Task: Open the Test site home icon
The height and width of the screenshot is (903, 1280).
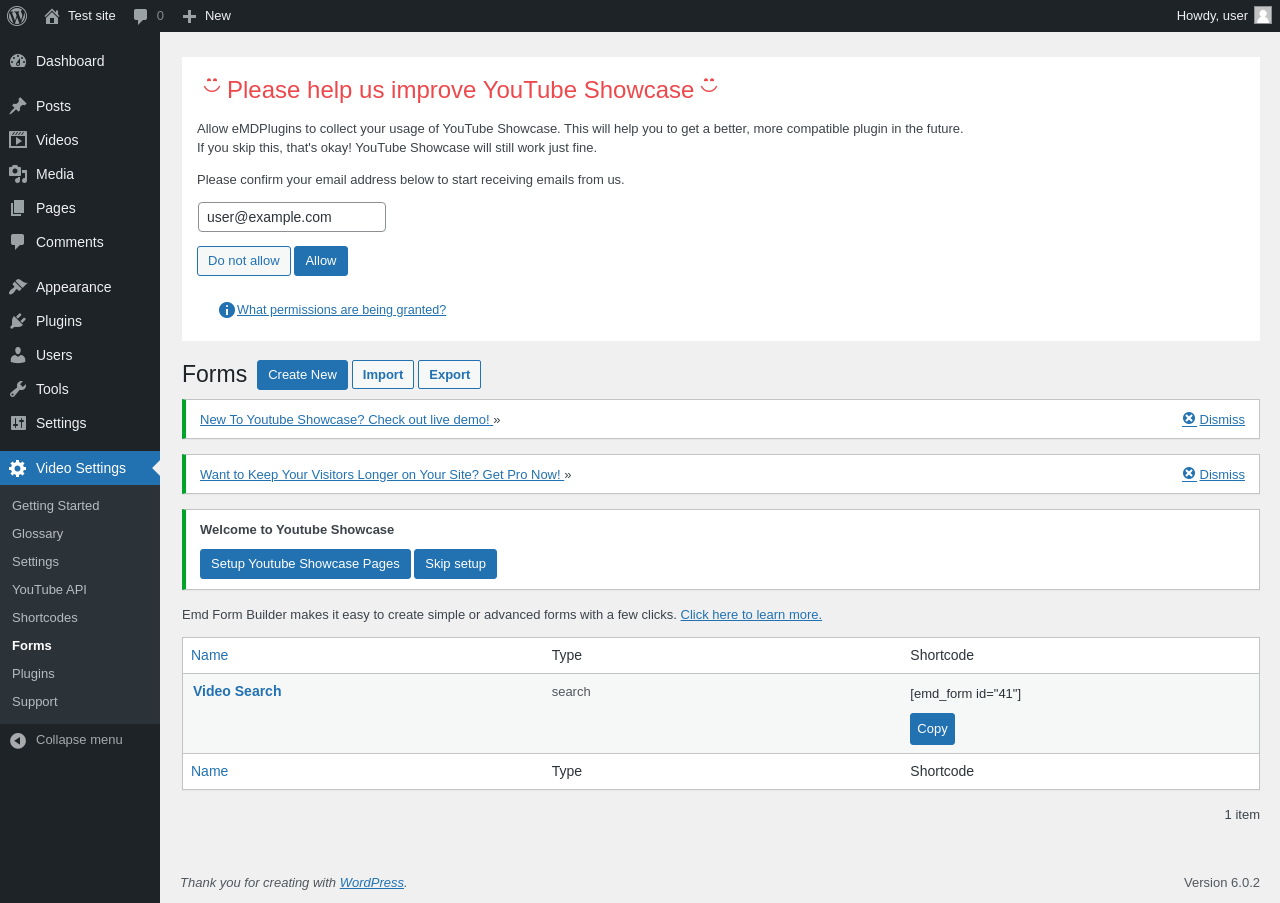Action: (x=52, y=16)
